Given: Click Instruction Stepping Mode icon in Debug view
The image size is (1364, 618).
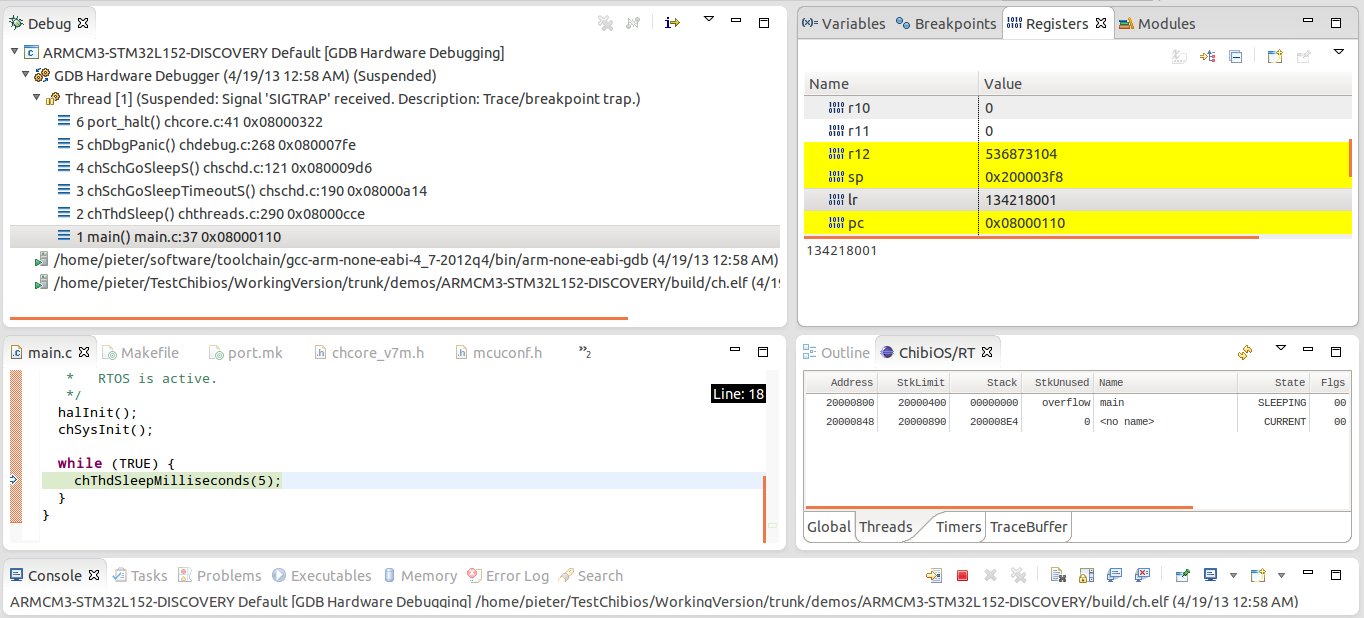Looking at the screenshot, I should [672, 22].
